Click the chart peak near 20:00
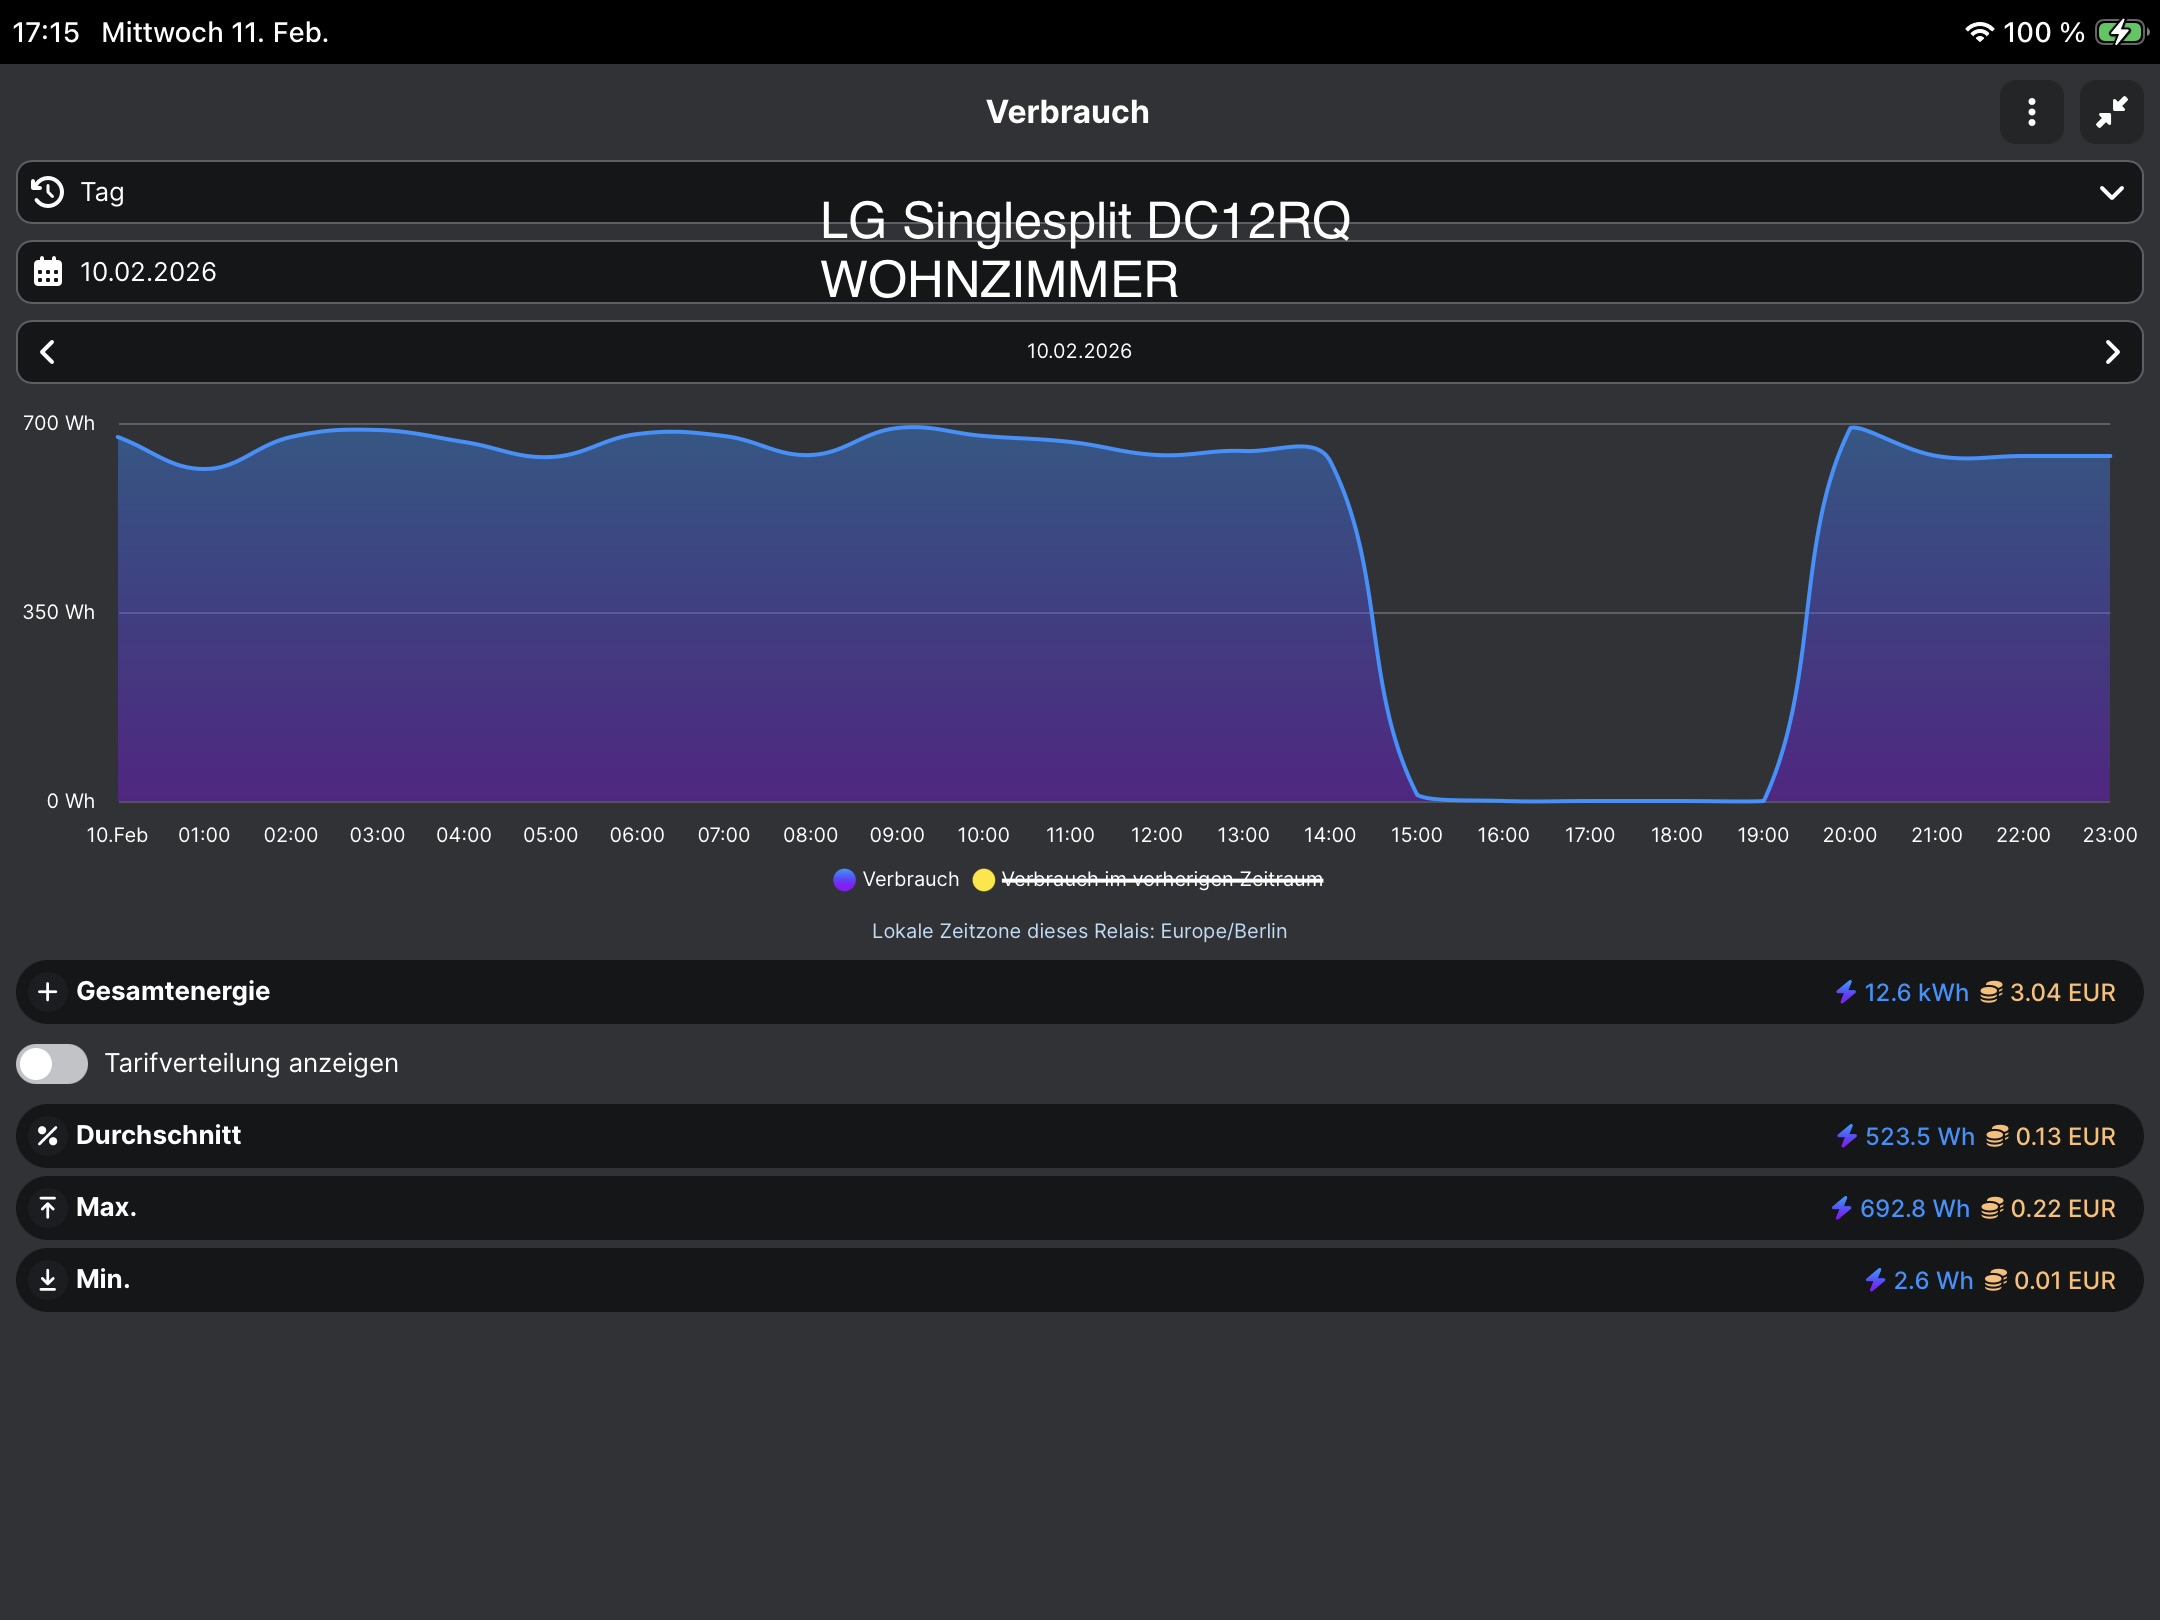Screen dimensions: 2160x1620 1852,429
